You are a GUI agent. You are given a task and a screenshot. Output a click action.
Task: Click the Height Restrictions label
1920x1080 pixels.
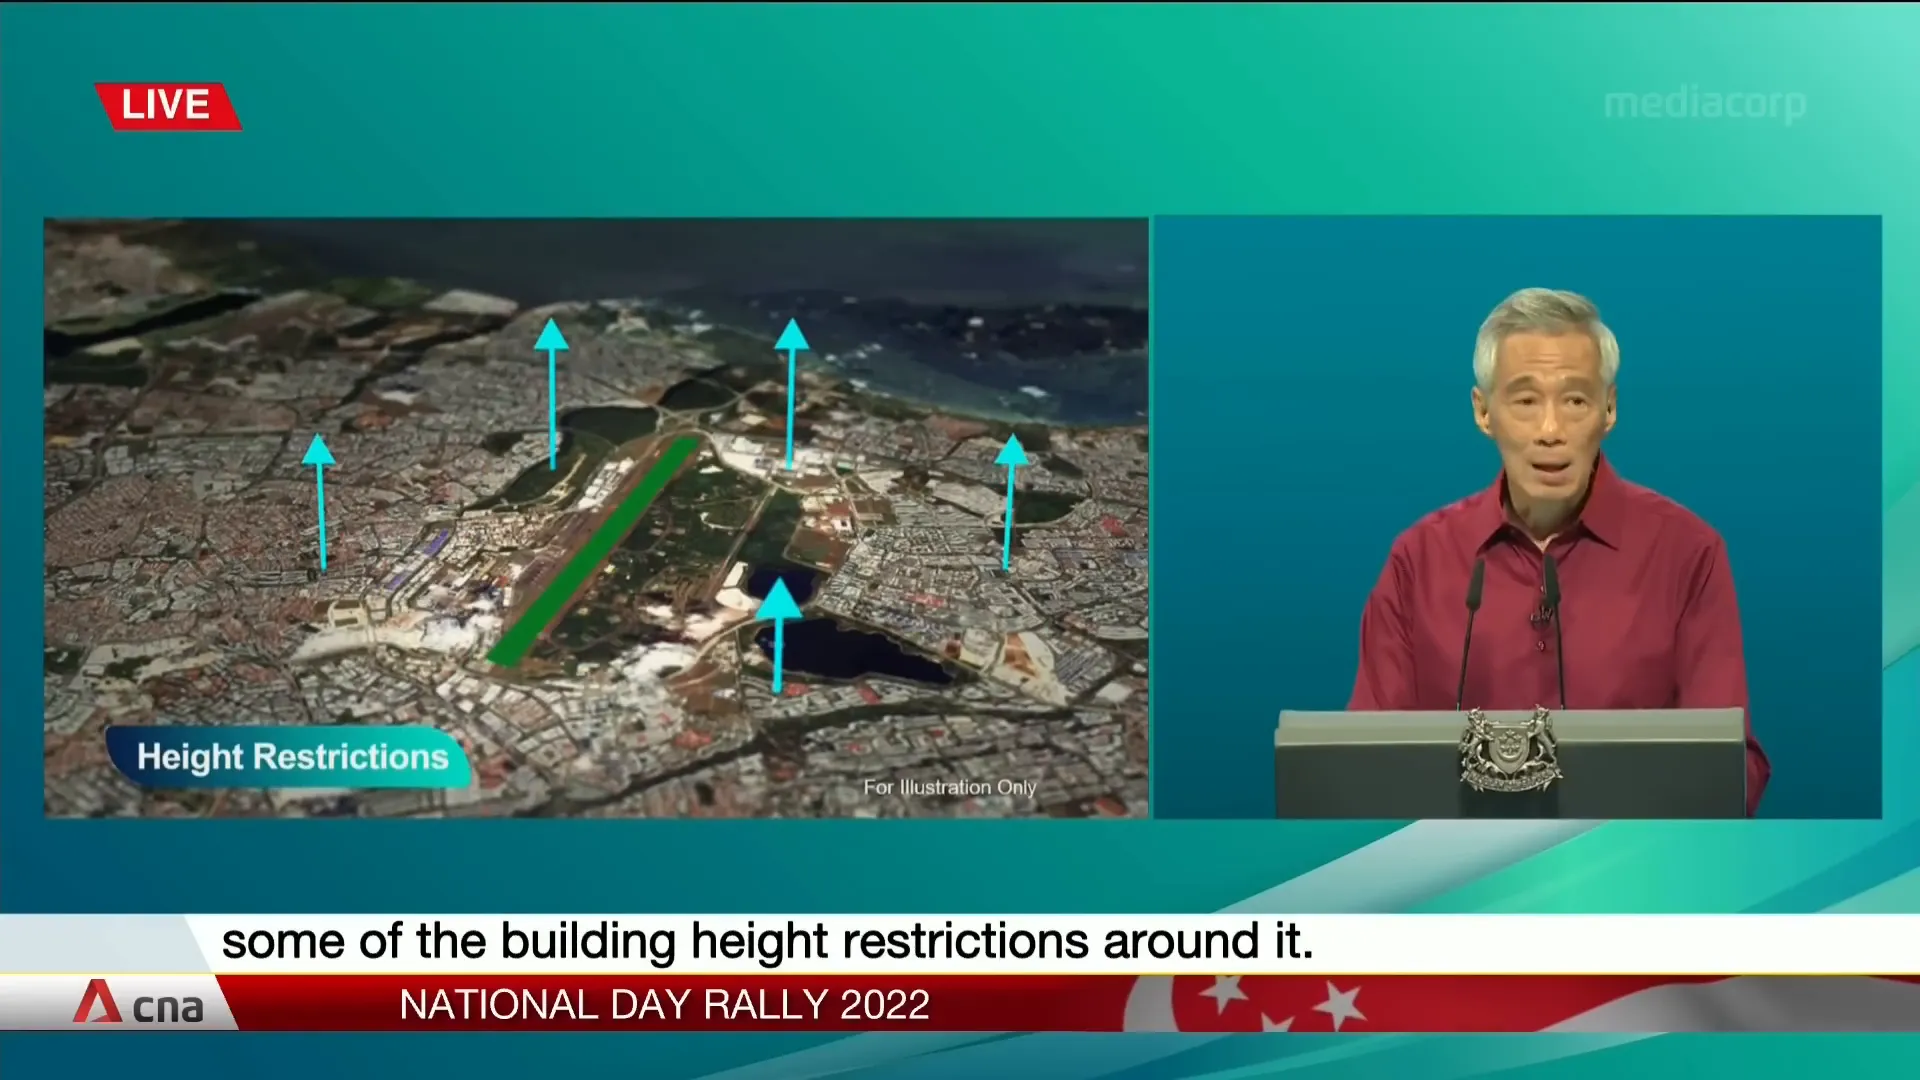292,757
